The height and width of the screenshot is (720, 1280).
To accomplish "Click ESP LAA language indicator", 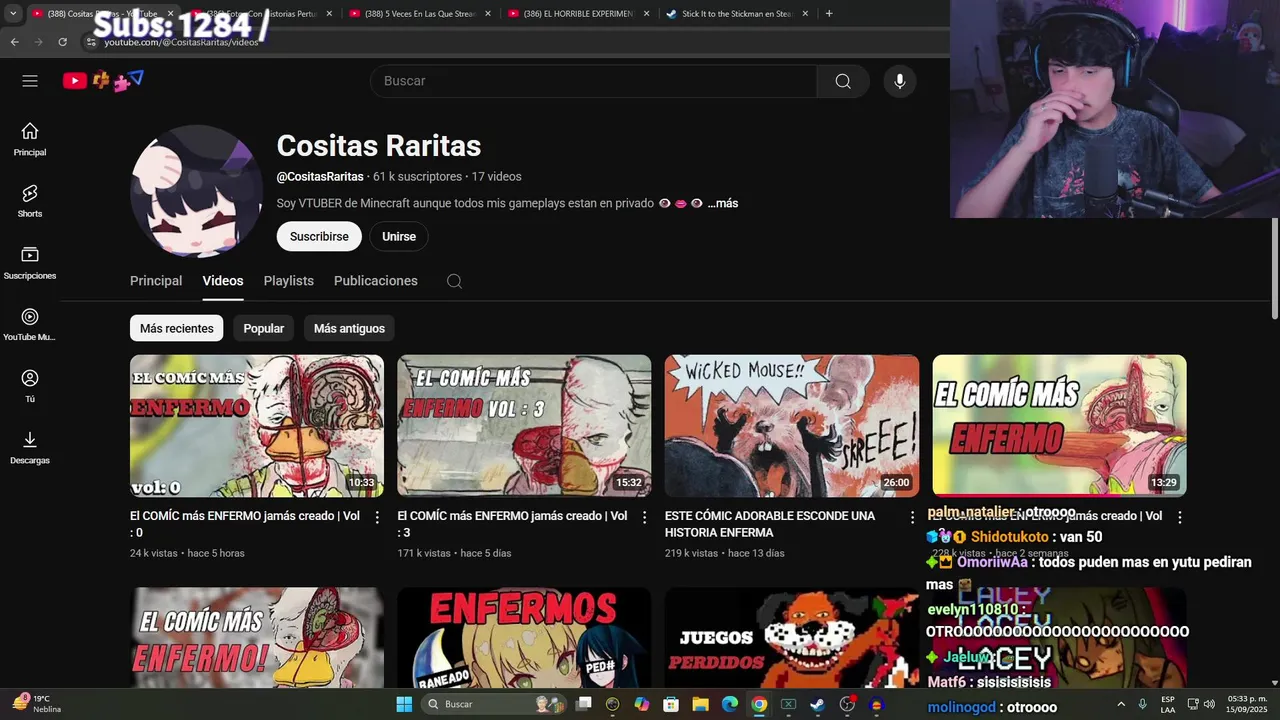I will click(1168, 704).
